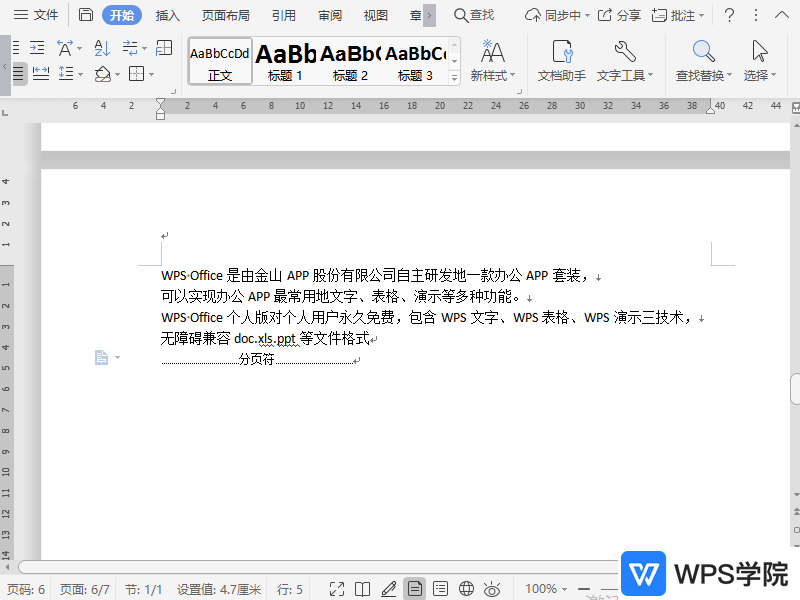This screenshot has width=800, height=600.
Task: Apply the 标题 1 heading style
Action: tap(285, 61)
